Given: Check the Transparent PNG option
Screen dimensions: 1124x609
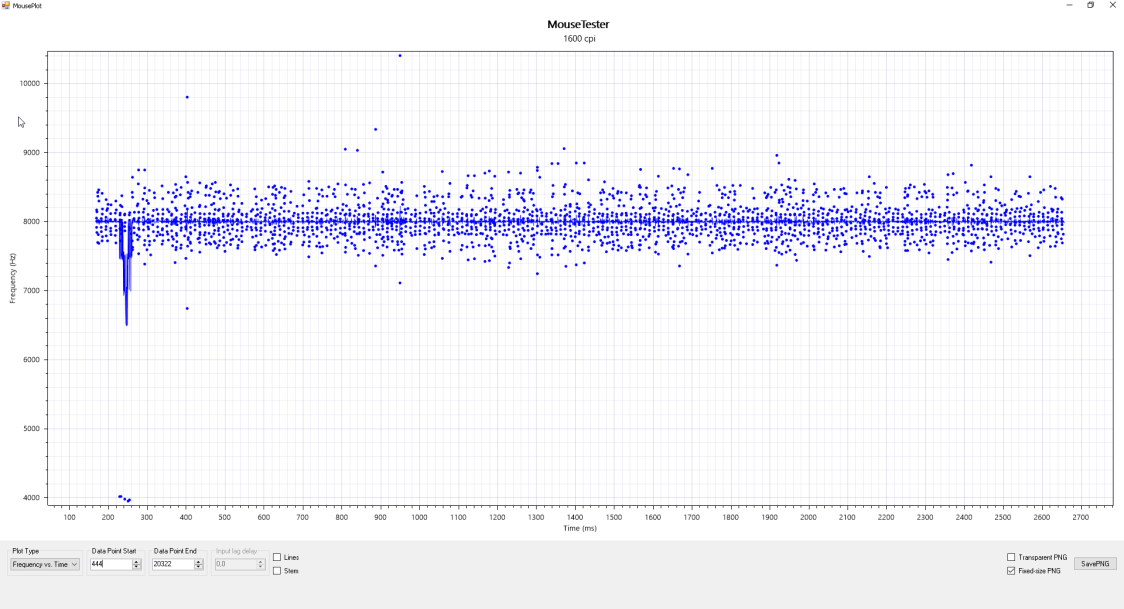Looking at the screenshot, I should (1011, 557).
